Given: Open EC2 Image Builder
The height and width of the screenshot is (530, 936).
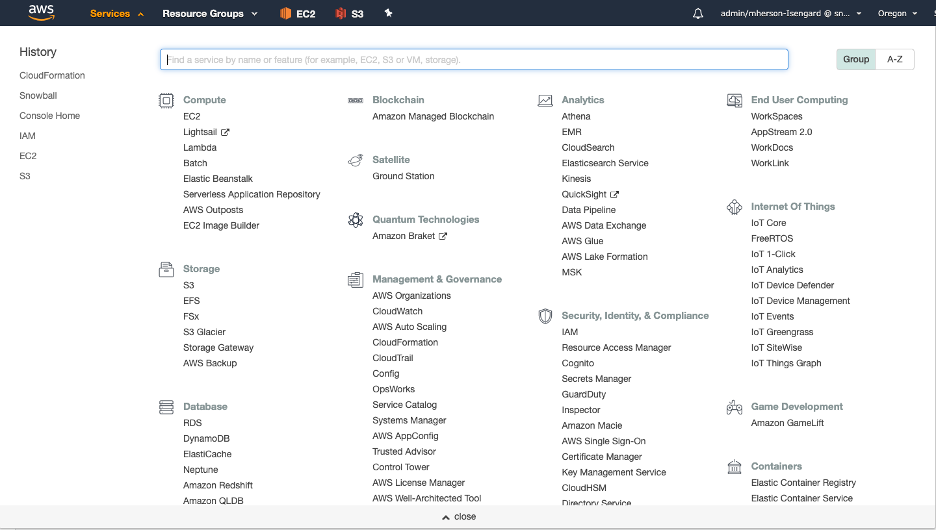Looking at the screenshot, I should pos(221,226).
